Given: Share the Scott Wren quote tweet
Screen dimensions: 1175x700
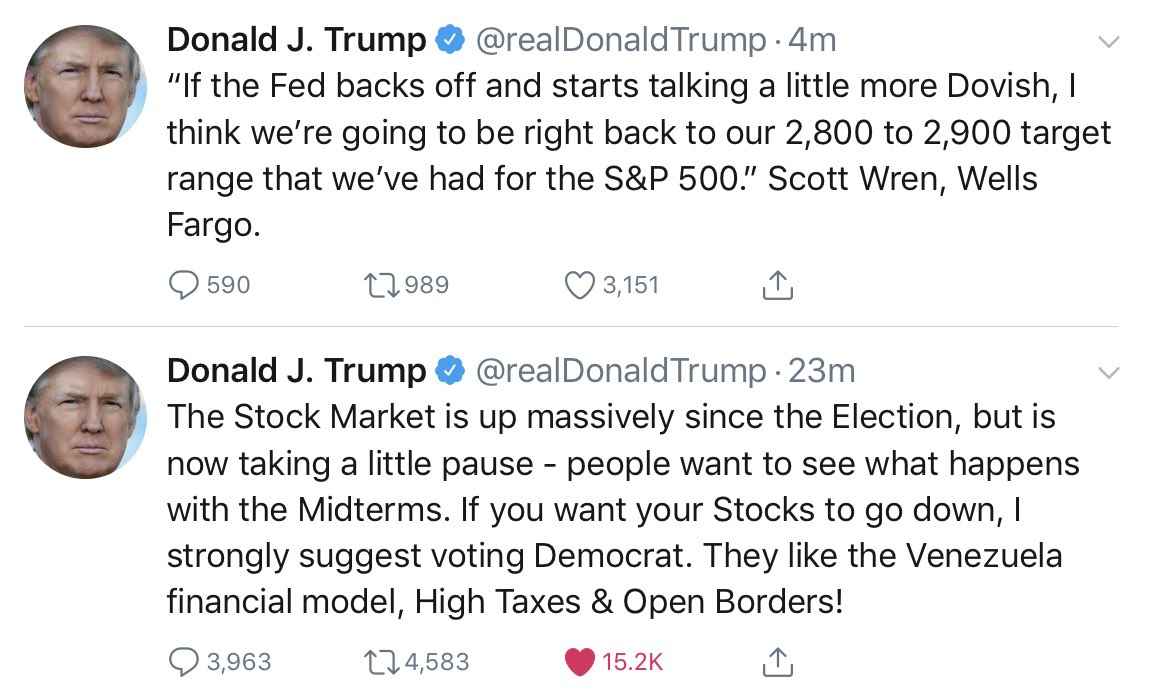Looking at the screenshot, I should coord(778,286).
